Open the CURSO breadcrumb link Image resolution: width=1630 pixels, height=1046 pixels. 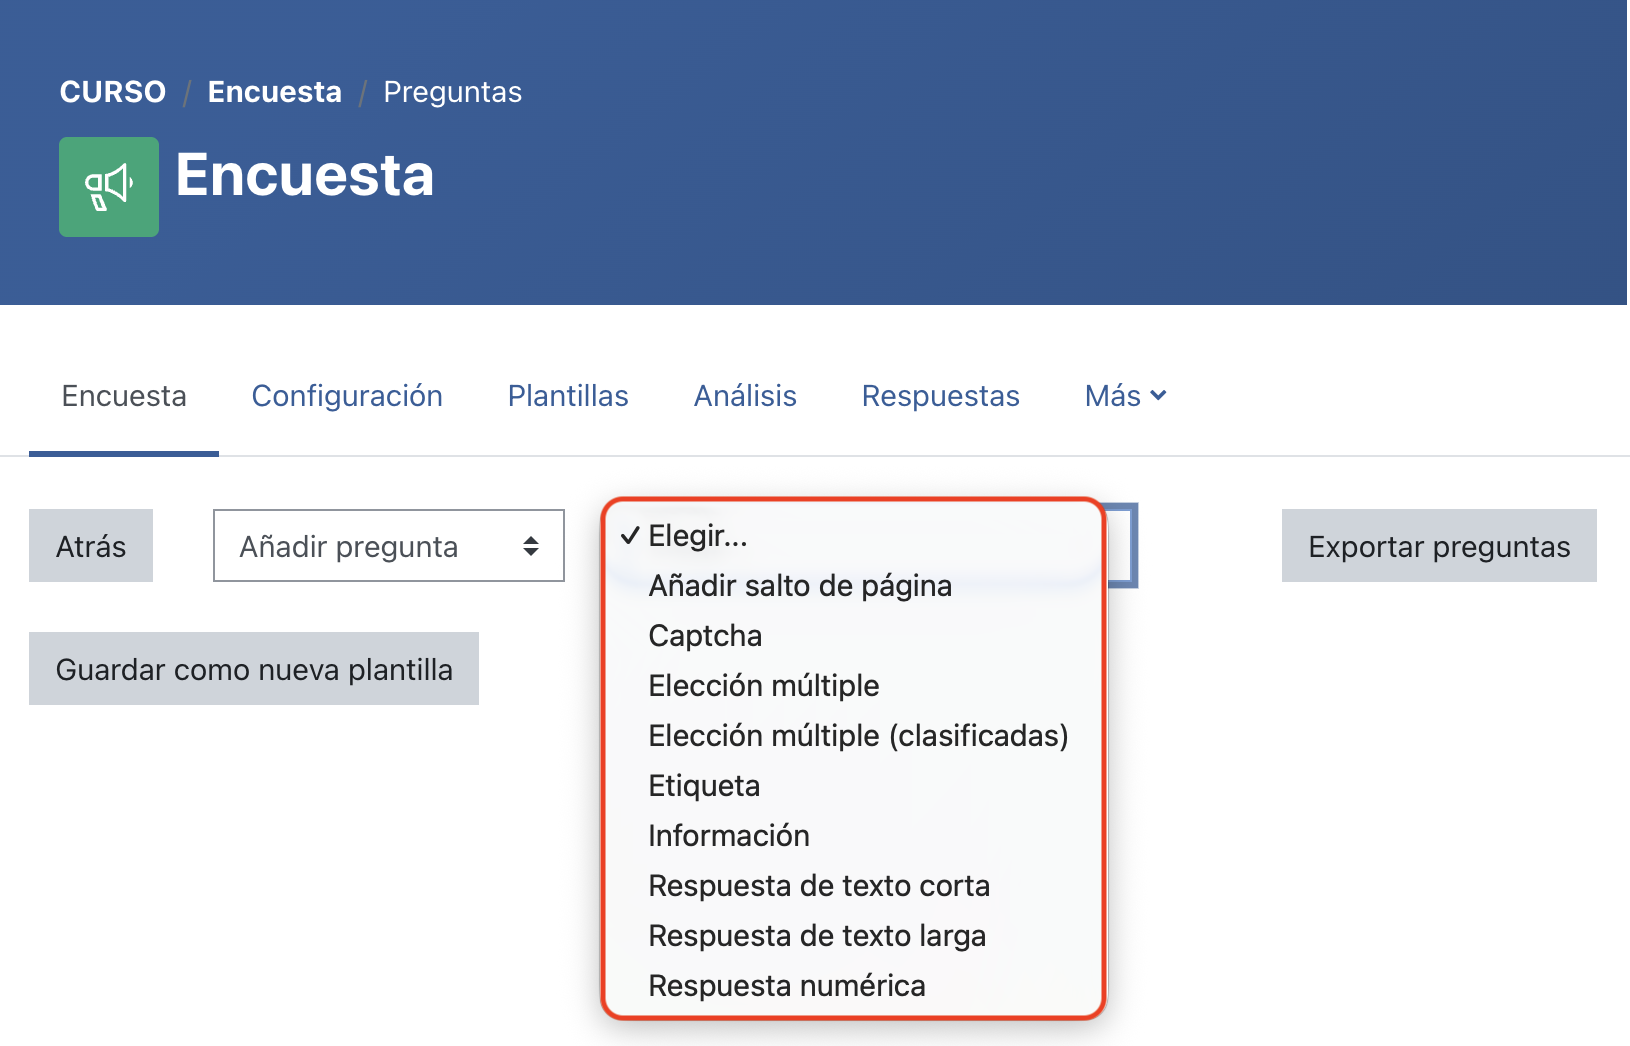[x=113, y=92]
